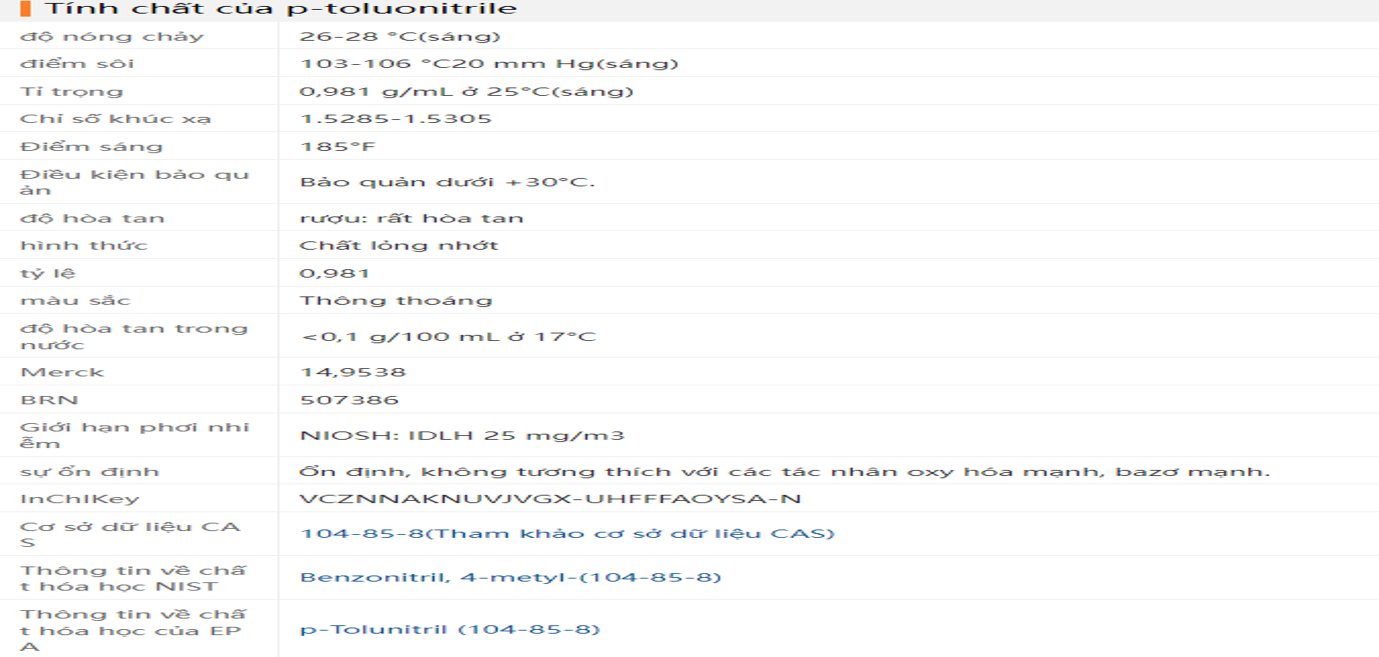Select the InChIKey value VCZNNAKNUVJVGX-UHFFFAOYSA-N
This screenshot has width=1379, height=657.
550,499
